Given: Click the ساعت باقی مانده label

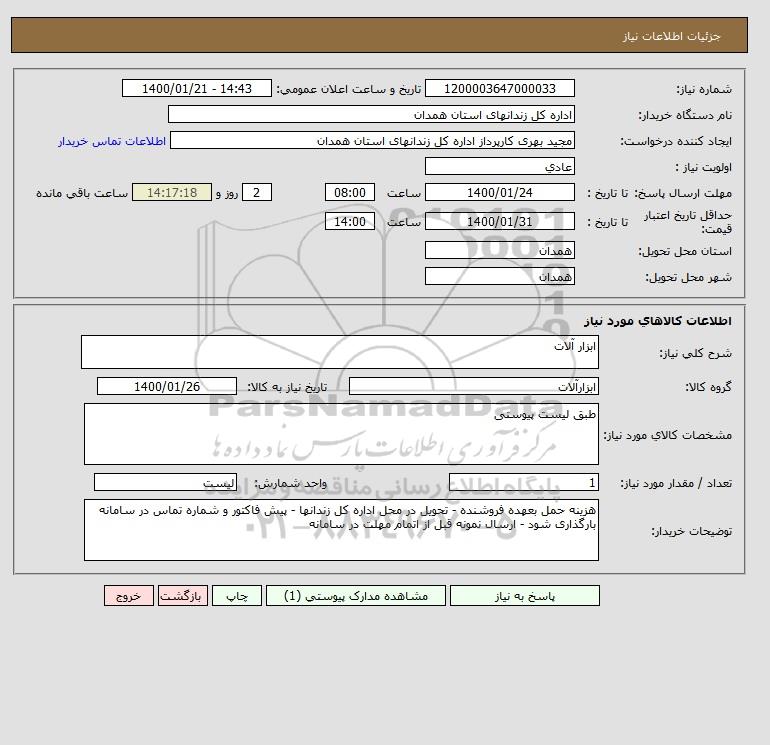Looking at the screenshot, I should click(x=82, y=193).
